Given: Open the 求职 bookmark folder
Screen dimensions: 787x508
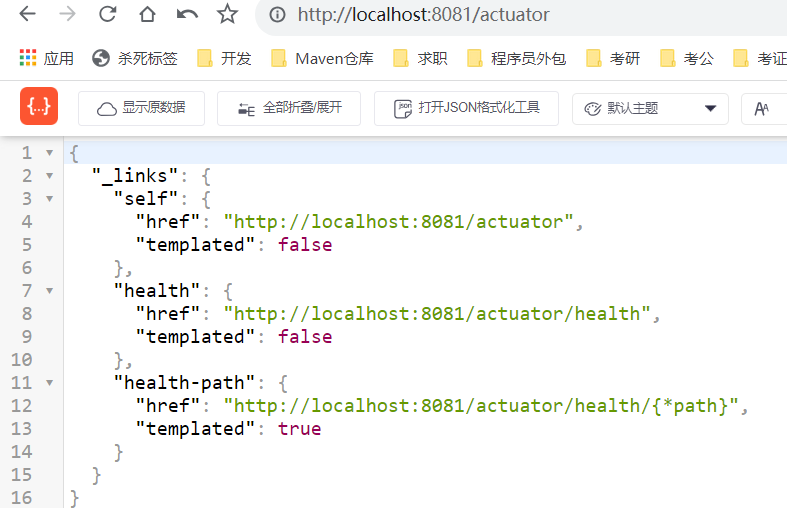Looking at the screenshot, I should (420, 58).
